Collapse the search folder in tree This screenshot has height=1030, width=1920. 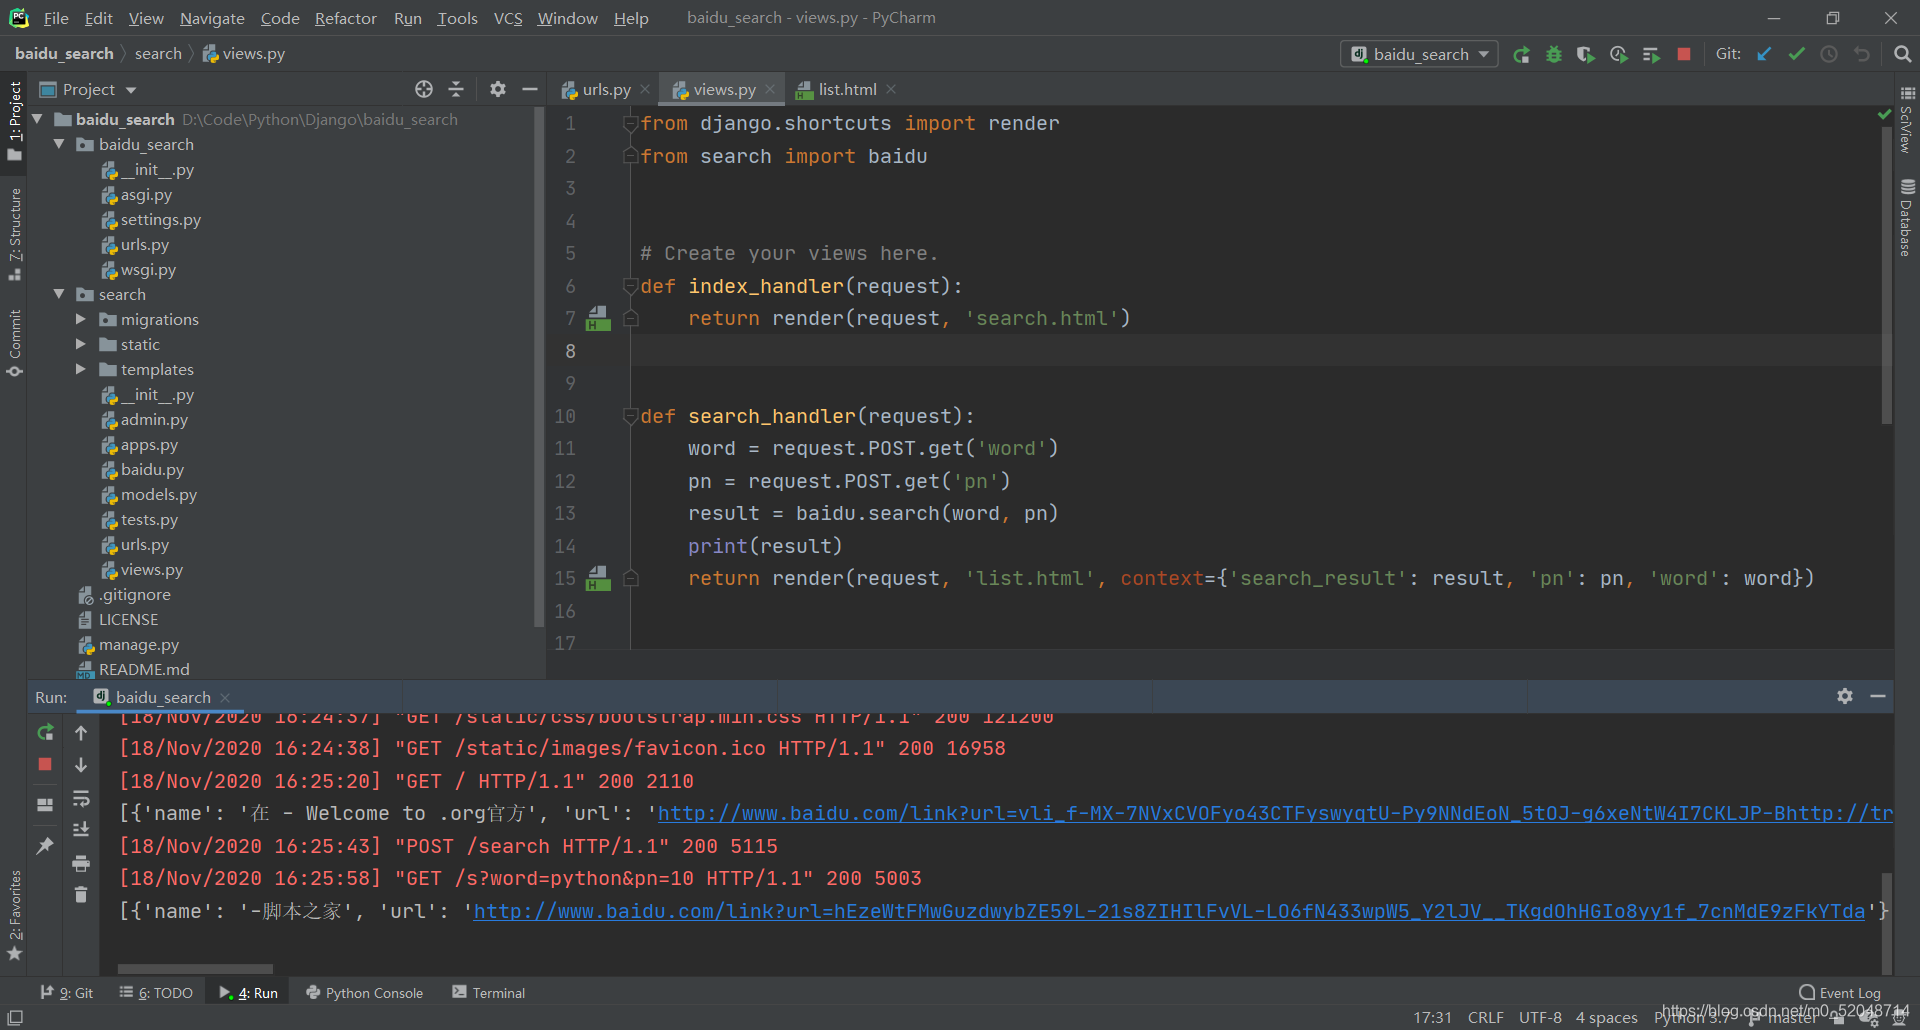tap(59, 294)
